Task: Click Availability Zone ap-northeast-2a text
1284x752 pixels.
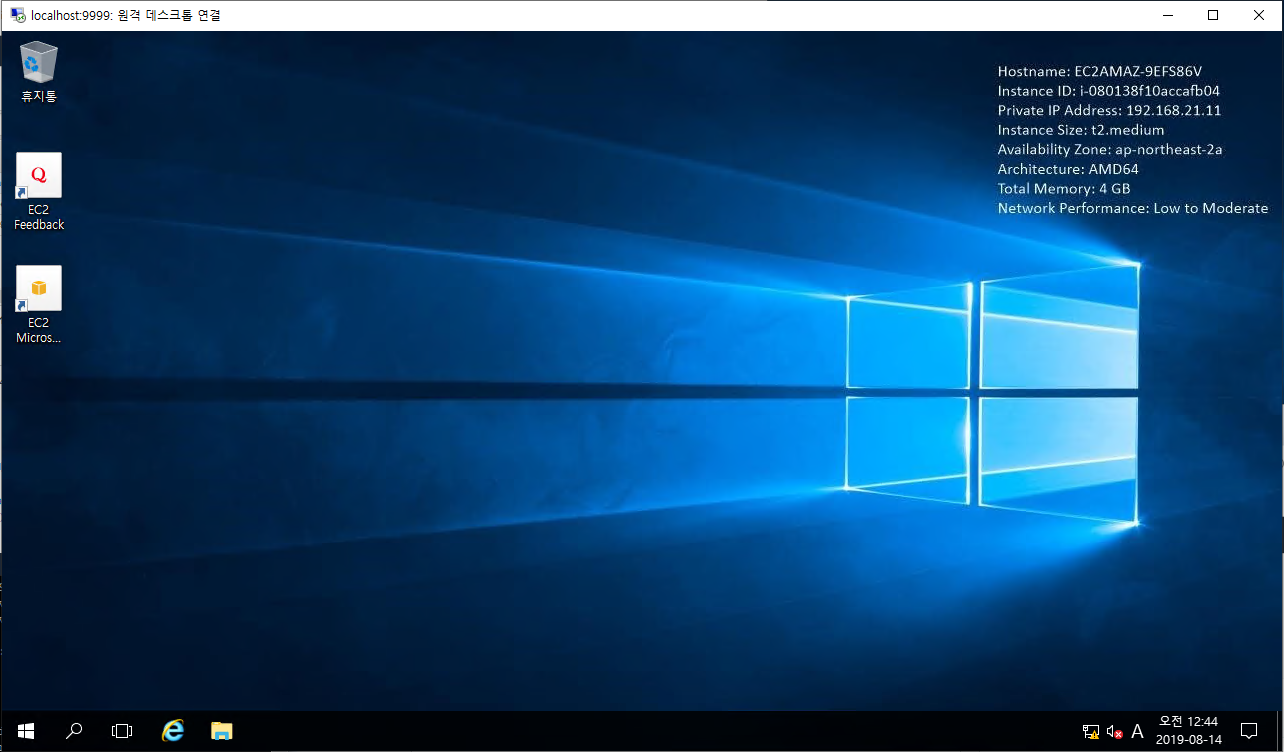Action: [1110, 150]
